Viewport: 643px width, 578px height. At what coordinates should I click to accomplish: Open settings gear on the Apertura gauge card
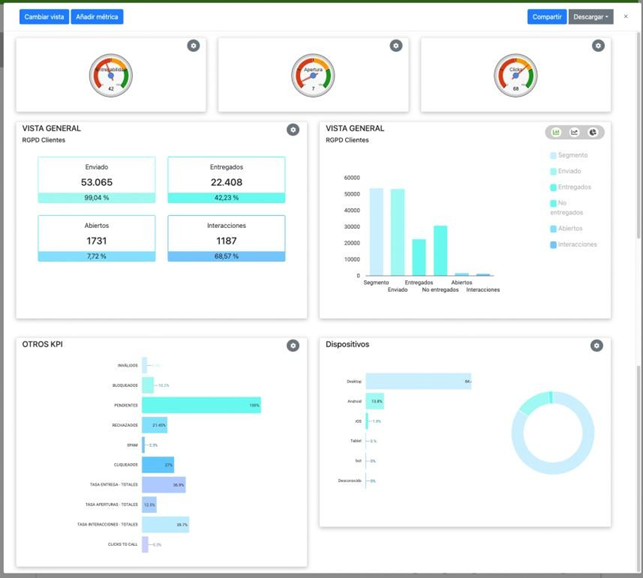tap(396, 46)
